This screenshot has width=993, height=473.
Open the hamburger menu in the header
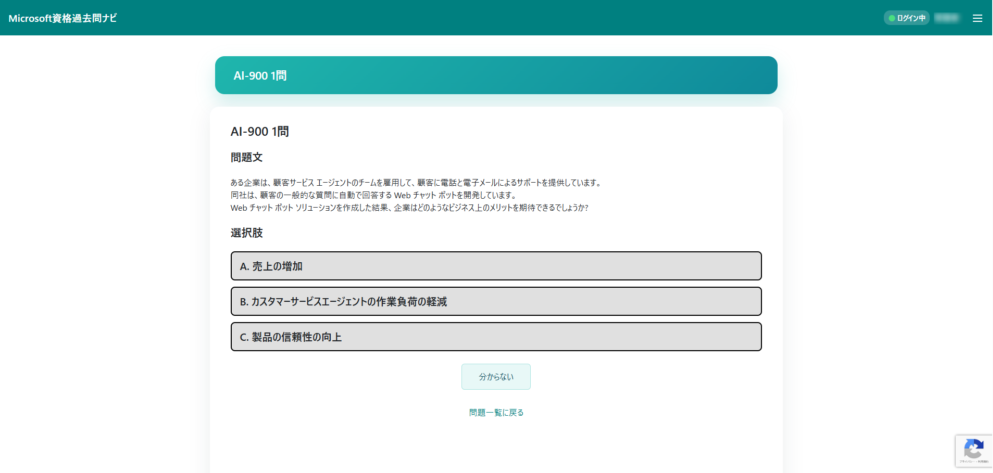pyautogui.click(x=977, y=18)
